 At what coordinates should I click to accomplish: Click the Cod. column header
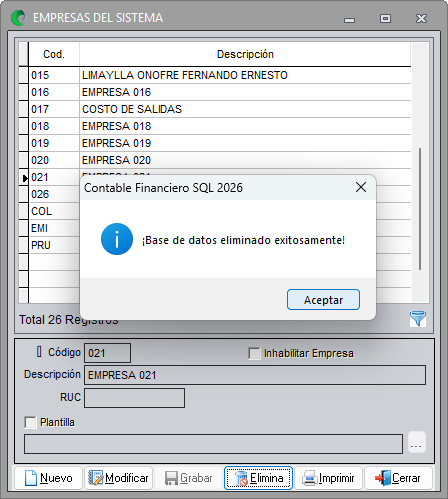pyautogui.click(x=54, y=54)
